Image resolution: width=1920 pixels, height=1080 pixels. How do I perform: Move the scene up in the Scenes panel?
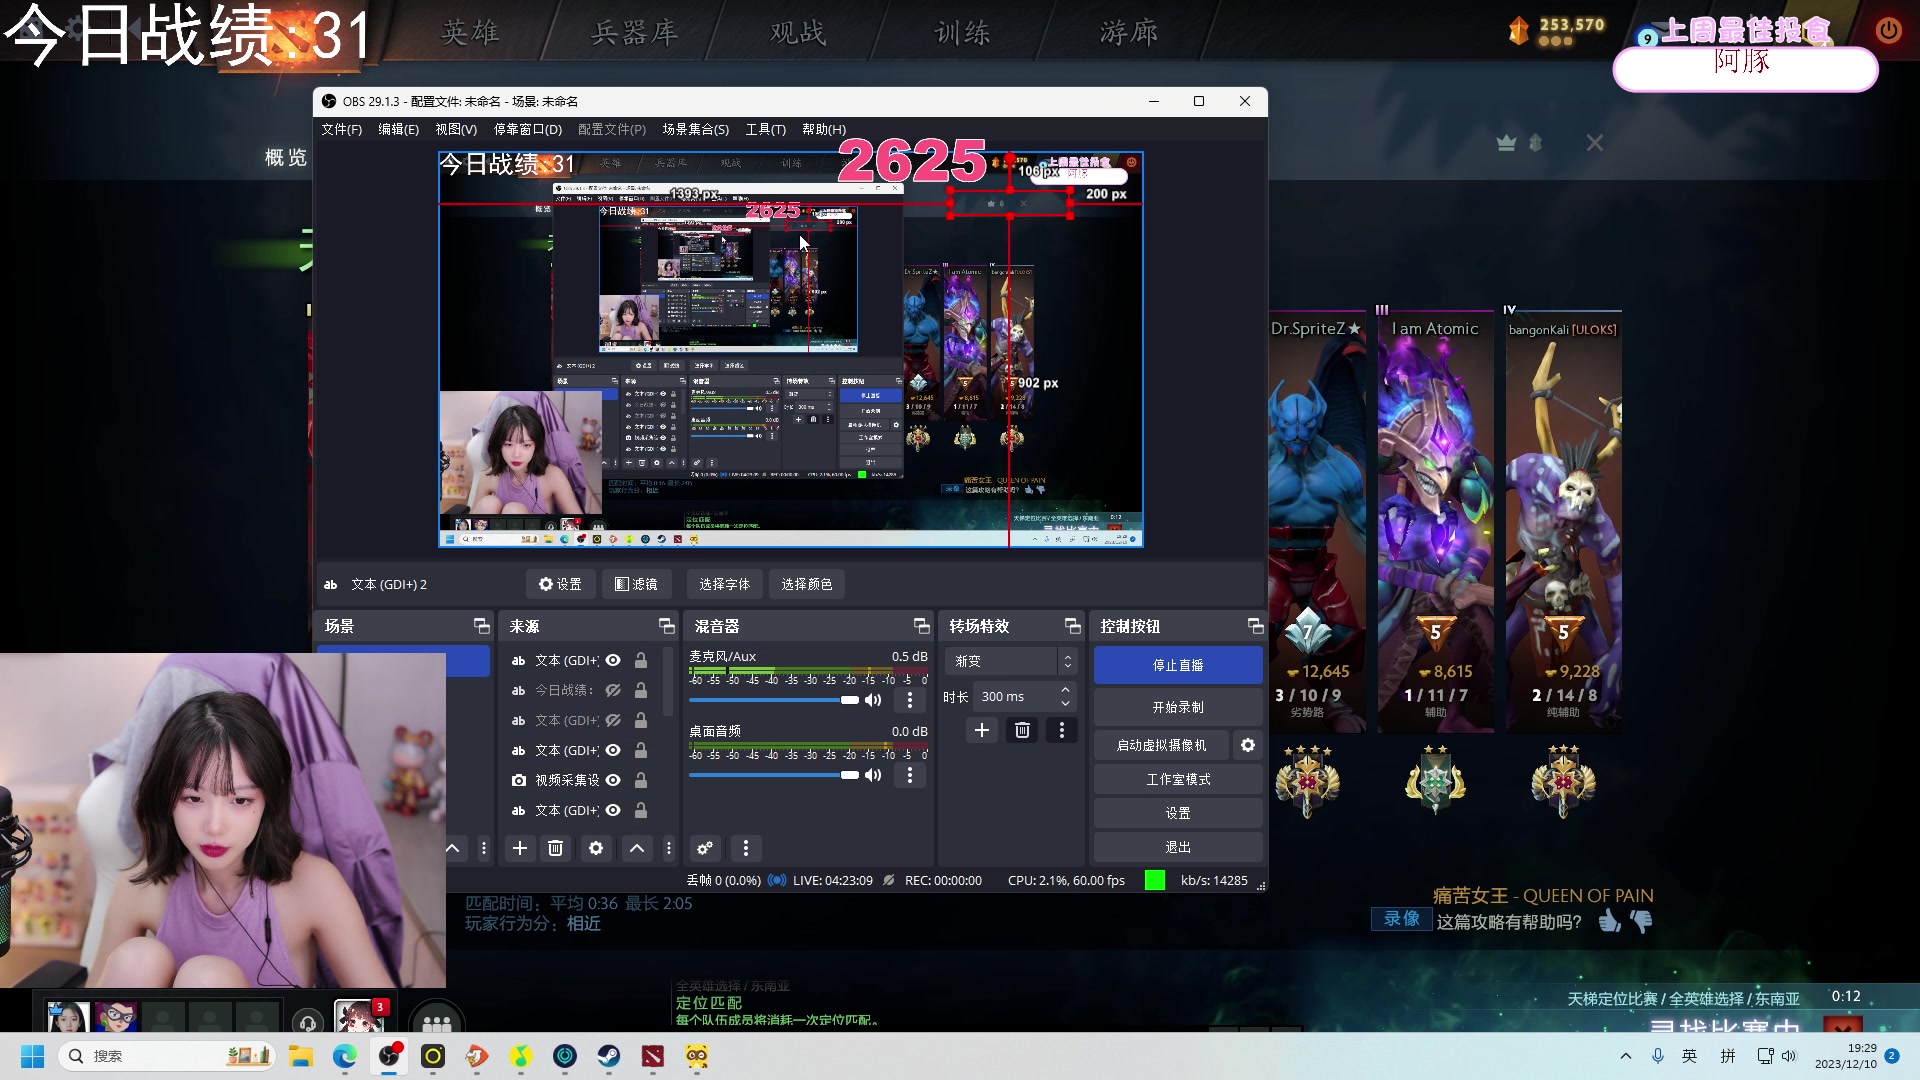click(x=453, y=848)
